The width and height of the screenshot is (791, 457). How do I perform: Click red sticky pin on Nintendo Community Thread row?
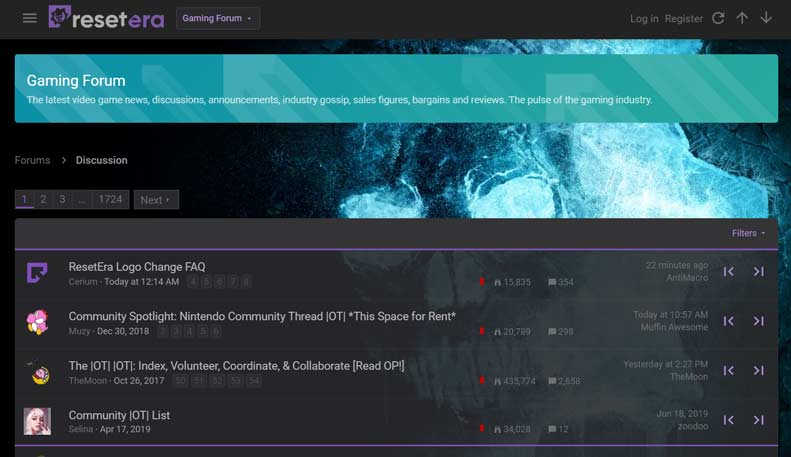[482, 331]
